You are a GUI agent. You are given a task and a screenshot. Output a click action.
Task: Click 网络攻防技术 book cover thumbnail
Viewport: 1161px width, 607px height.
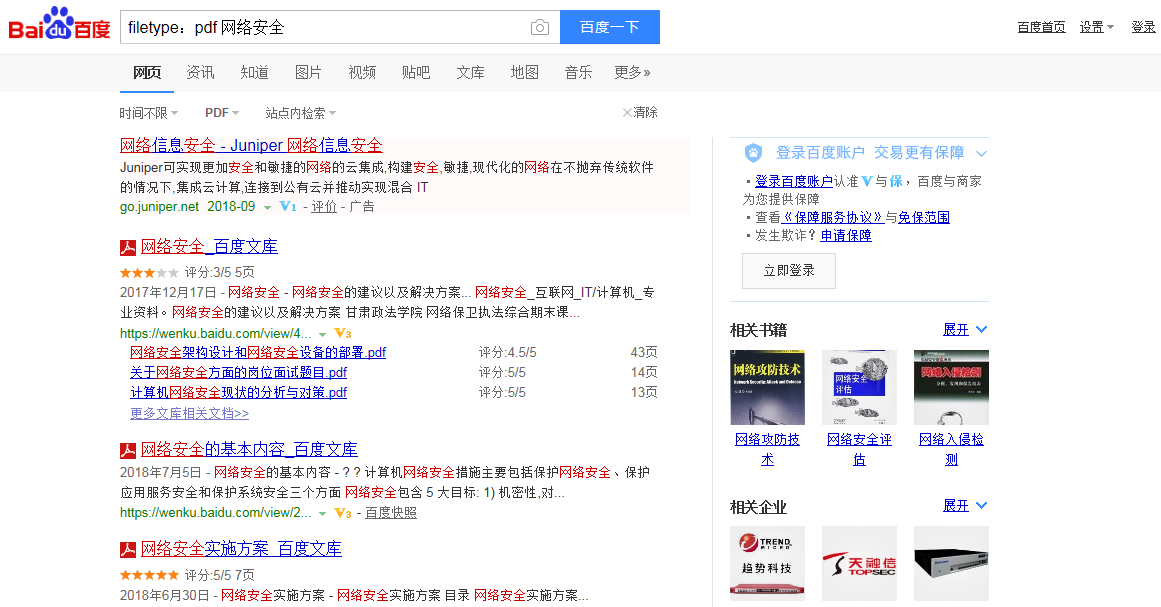pyautogui.click(x=767, y=387)
